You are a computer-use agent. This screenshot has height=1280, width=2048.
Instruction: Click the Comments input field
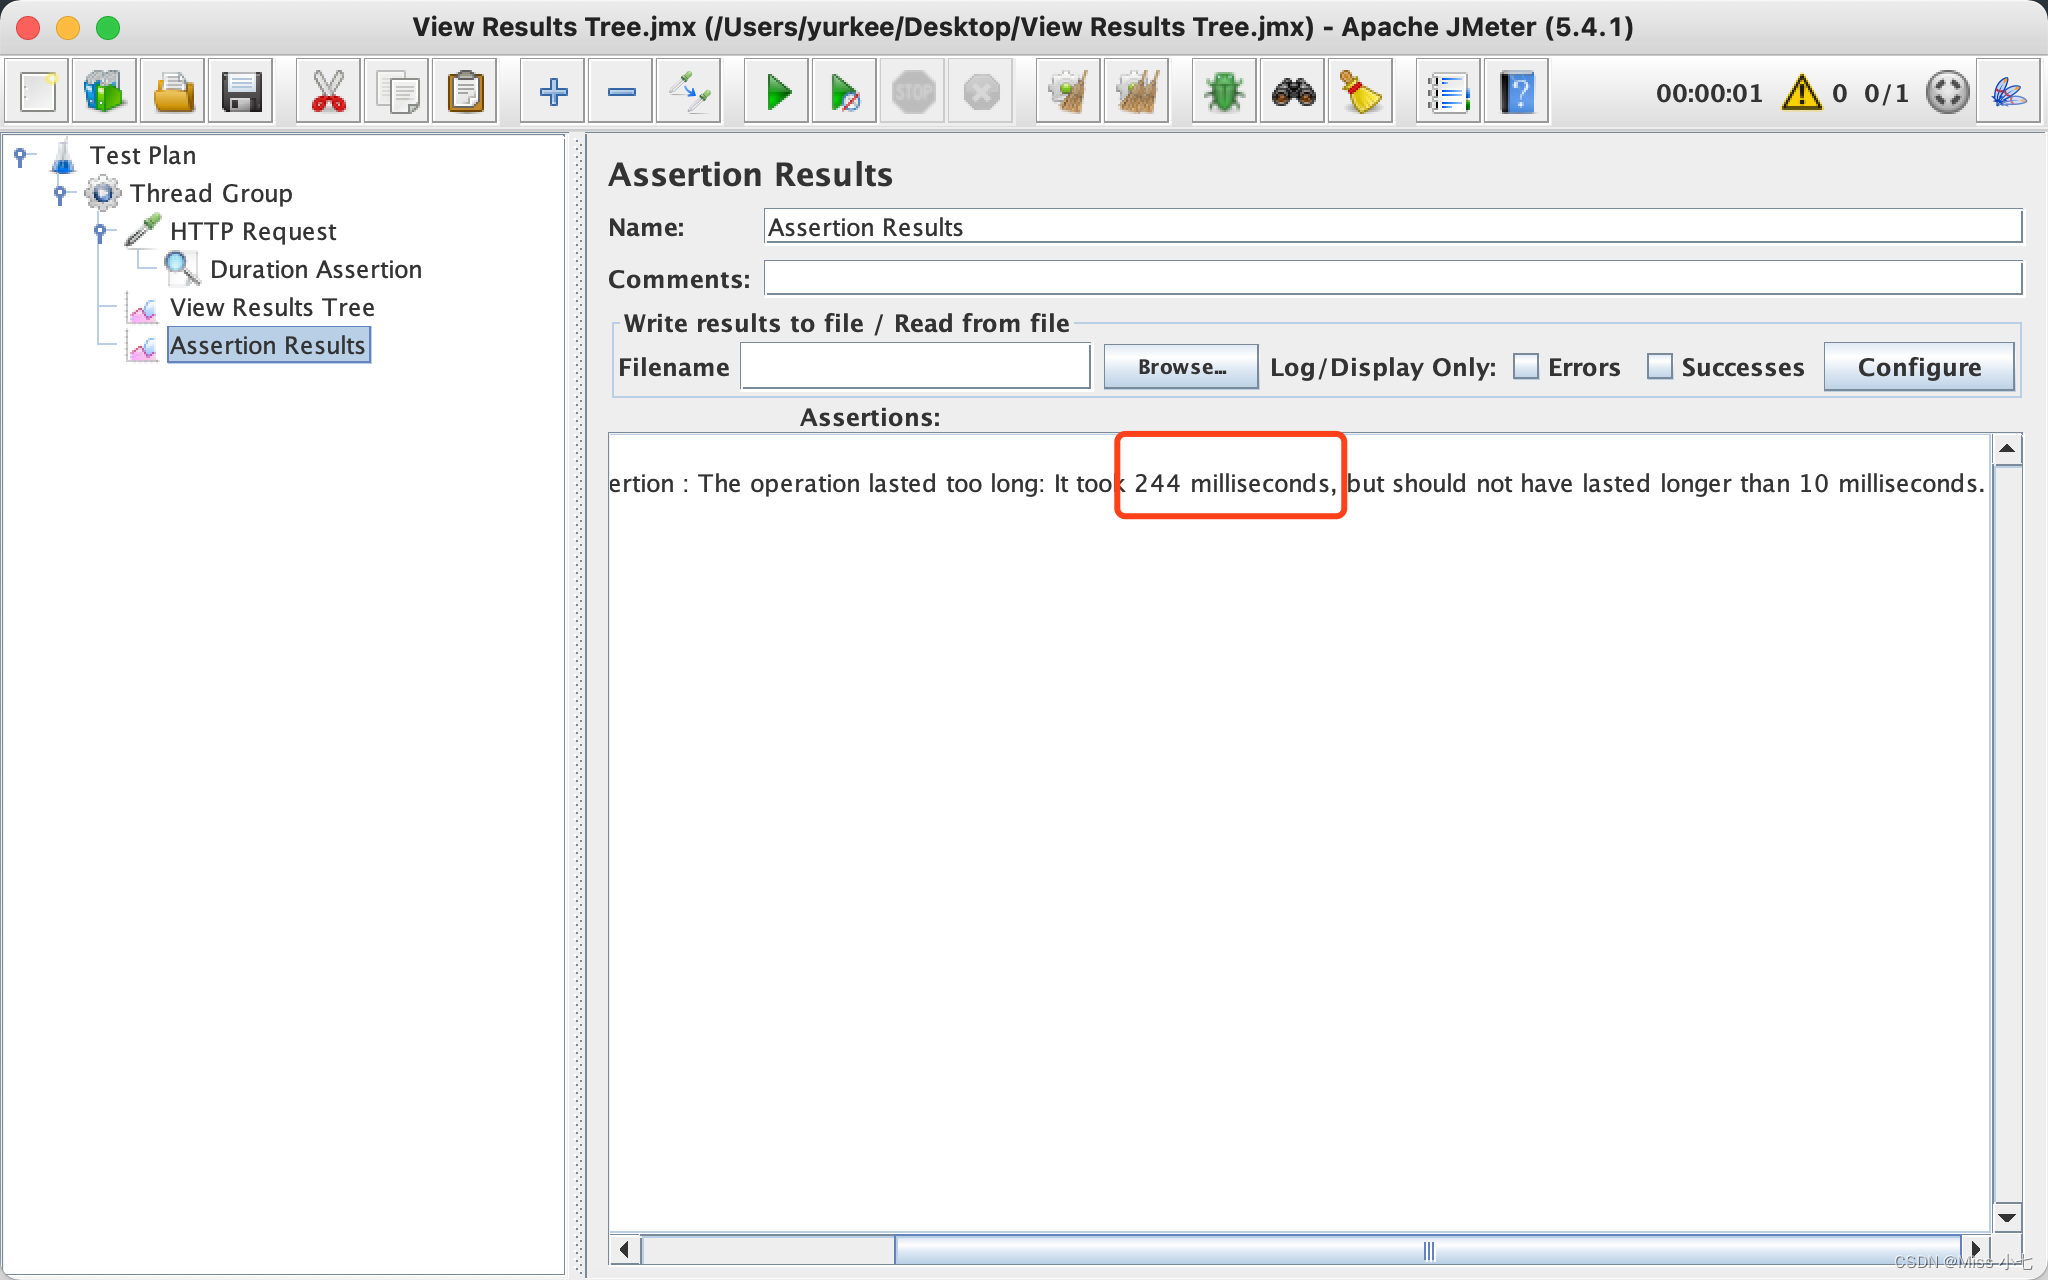pos(1393,279)
